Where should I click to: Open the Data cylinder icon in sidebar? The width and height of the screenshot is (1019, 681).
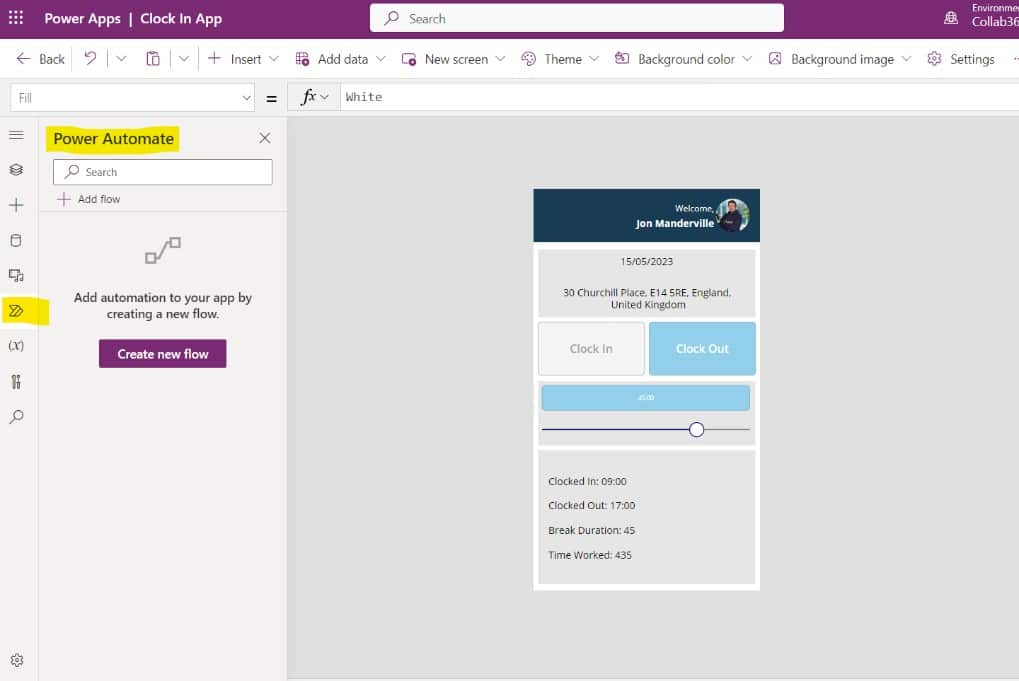tap(16, 240)
